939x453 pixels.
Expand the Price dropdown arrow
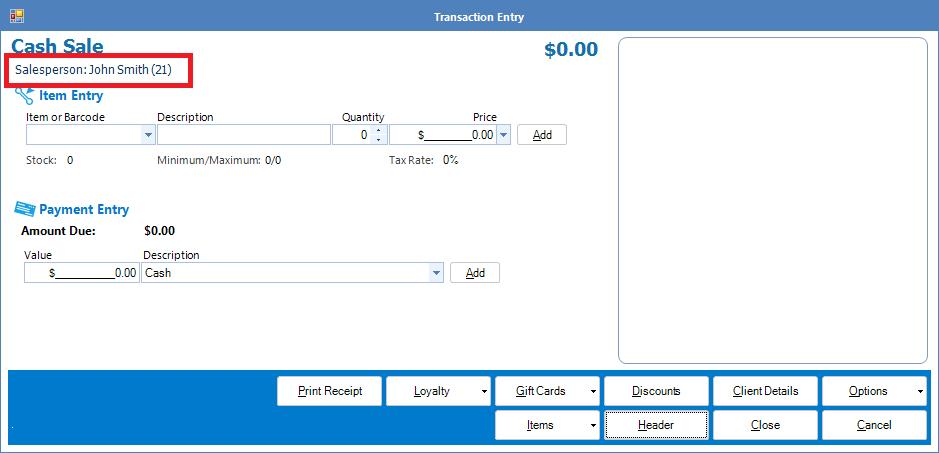[503, 135]
